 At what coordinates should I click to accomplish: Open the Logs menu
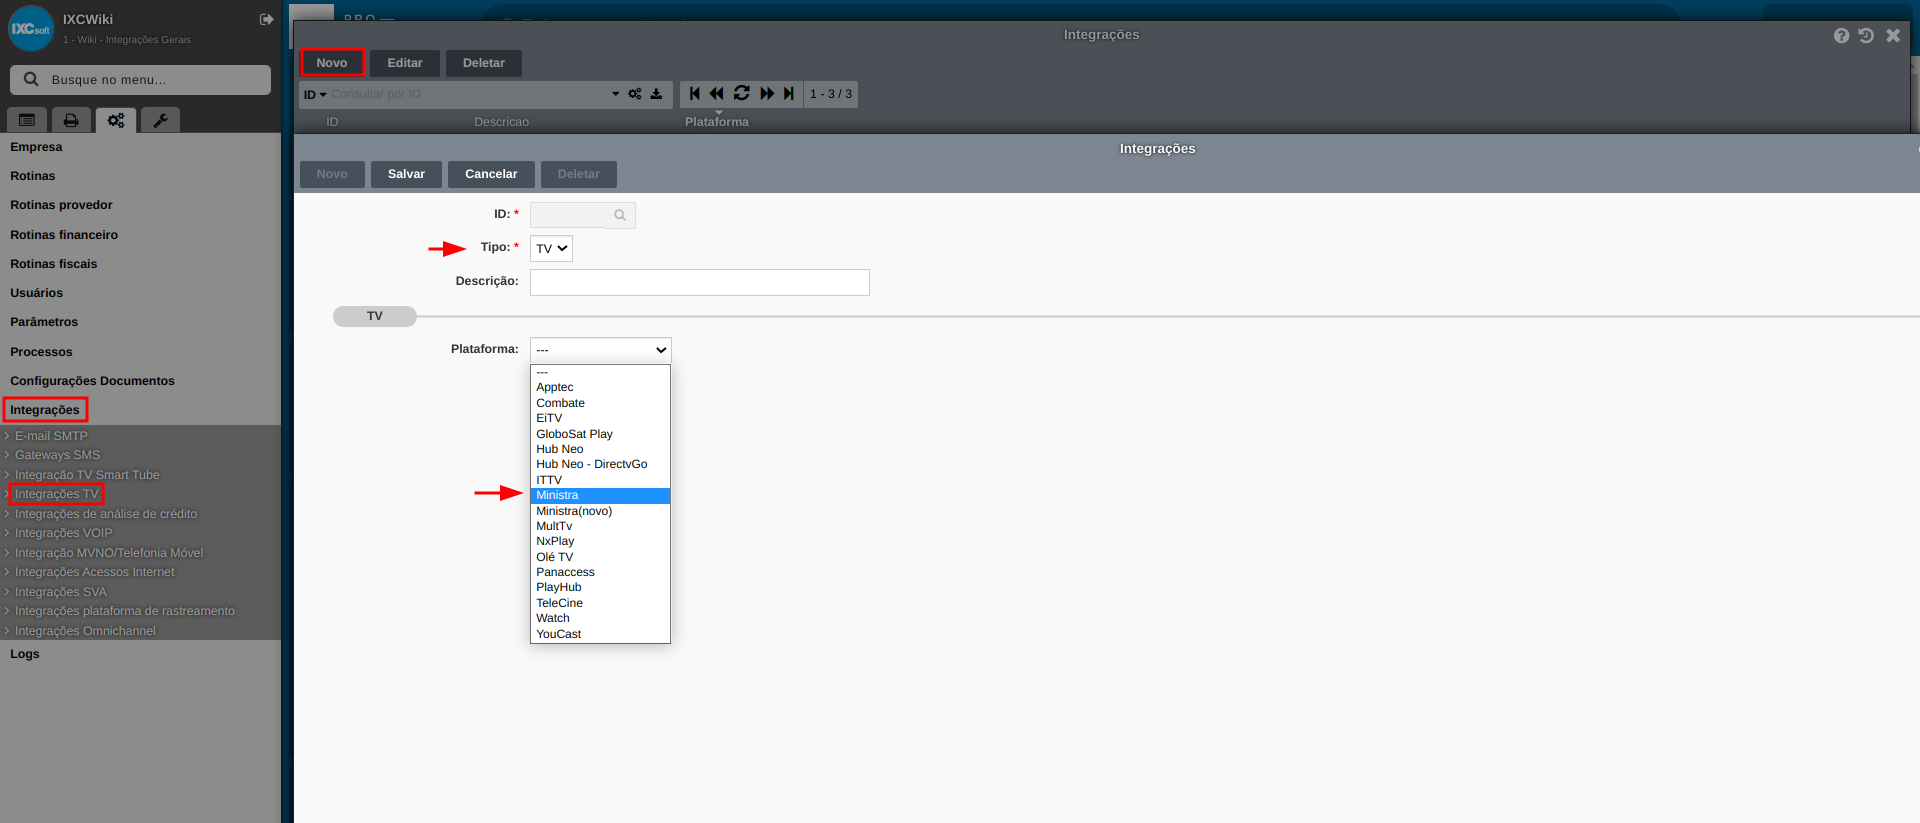[25, 654]
